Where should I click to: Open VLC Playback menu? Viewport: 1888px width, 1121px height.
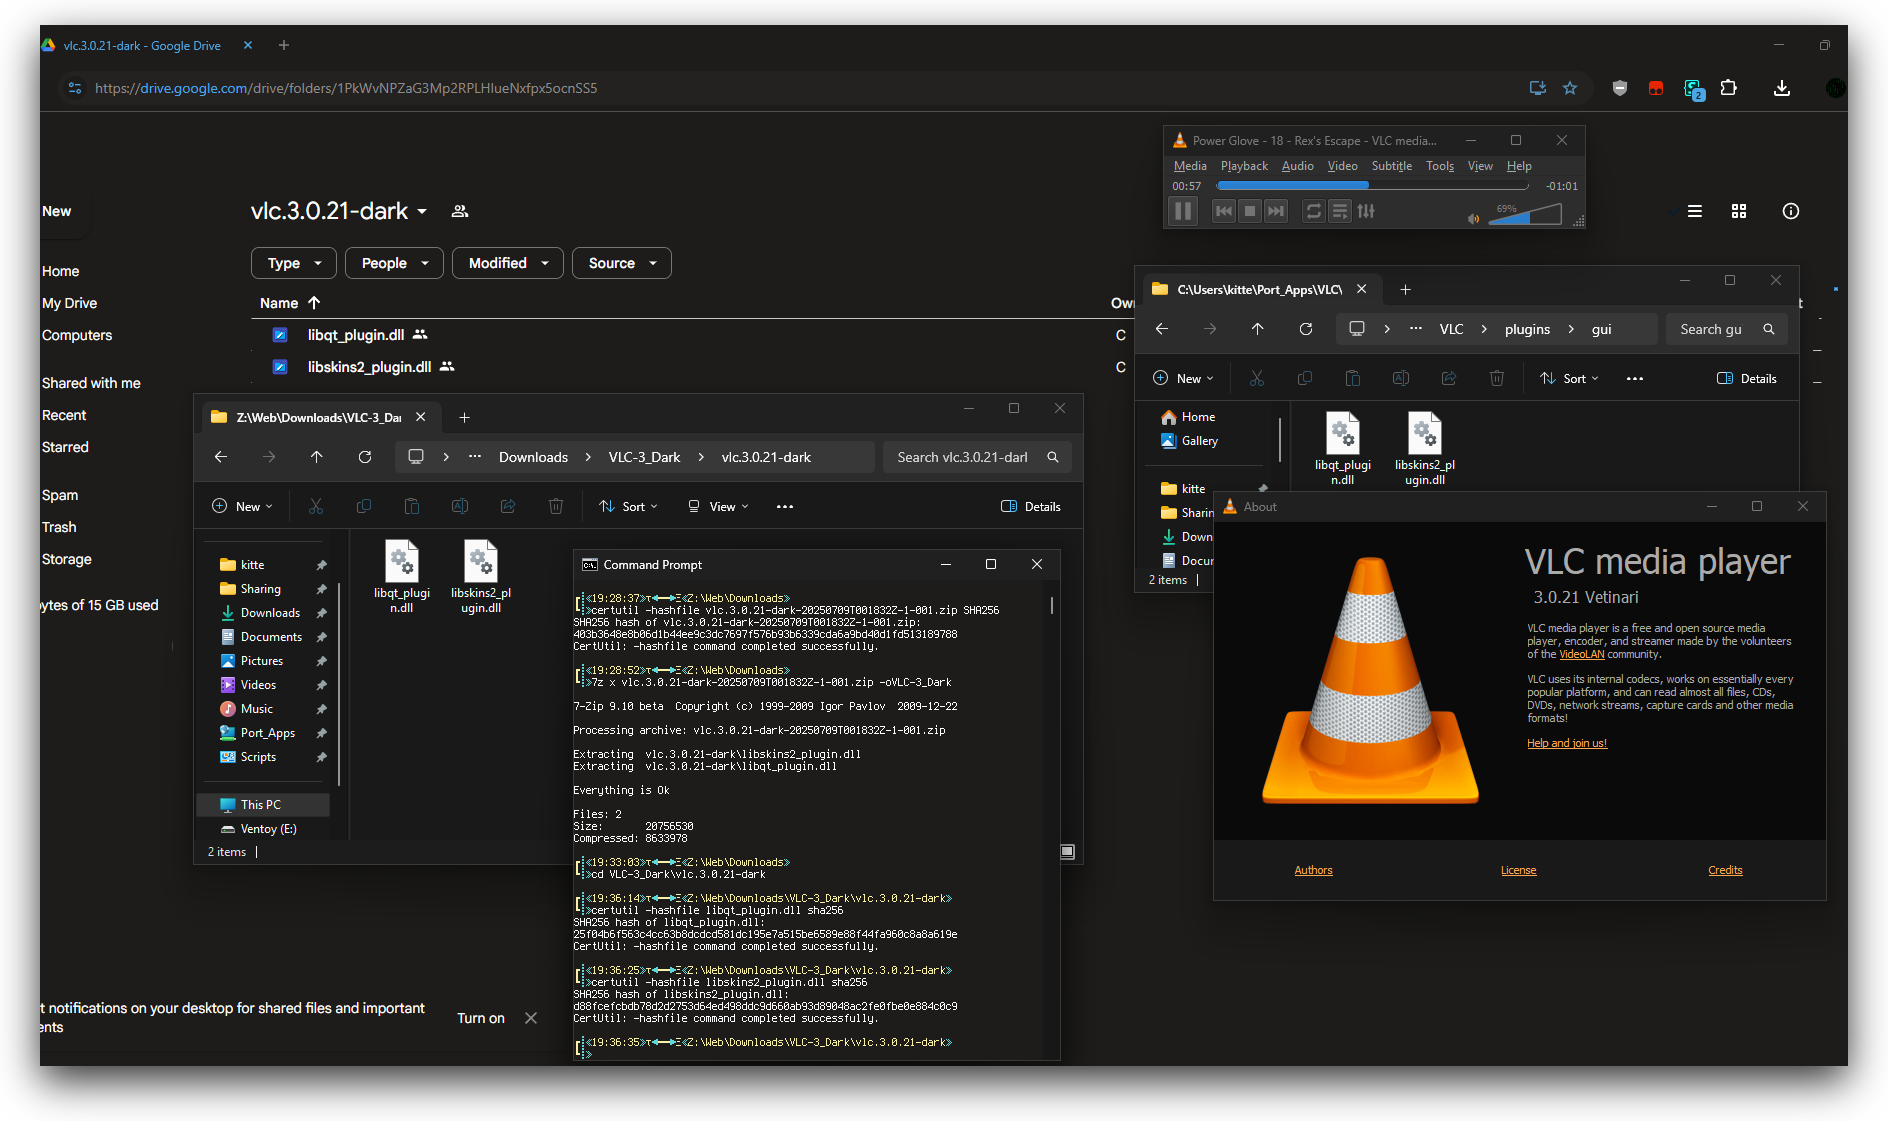(x=1244, y=166)
